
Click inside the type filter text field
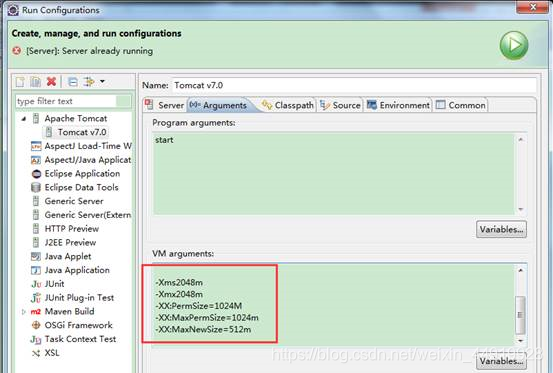click(x=66, y=102)
